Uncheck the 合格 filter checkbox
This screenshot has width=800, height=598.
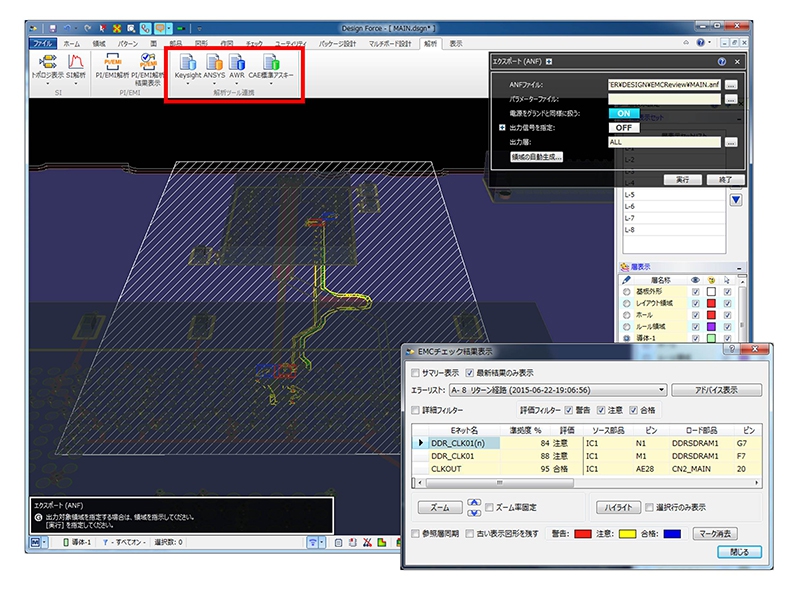(633, 410)
